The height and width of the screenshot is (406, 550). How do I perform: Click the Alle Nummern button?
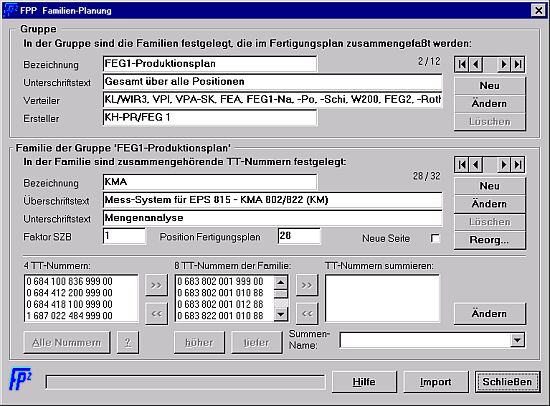(x=67, y=342)
